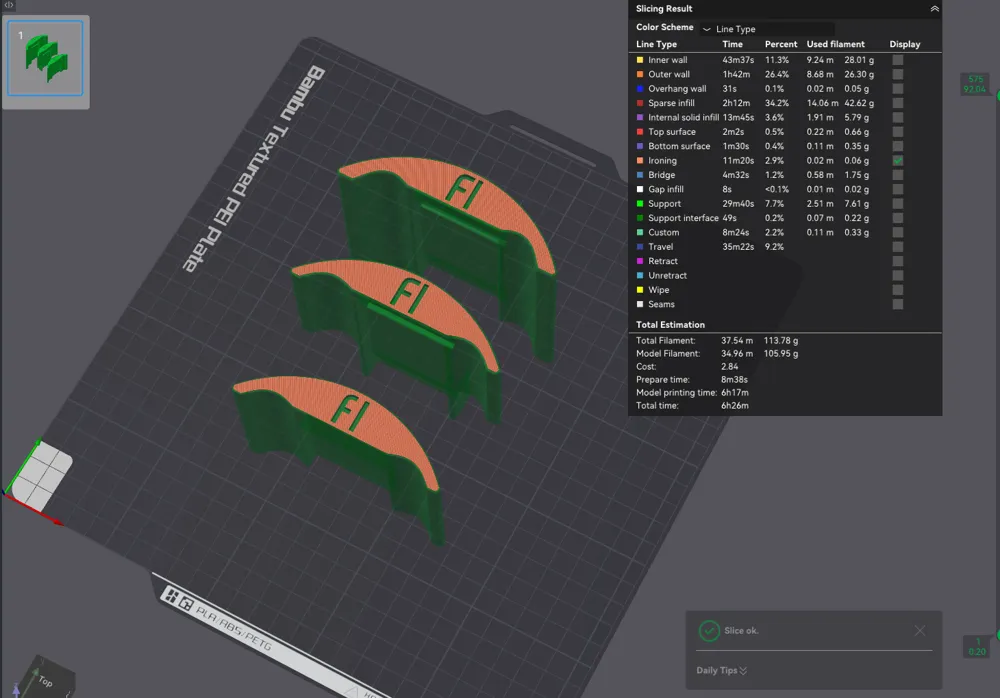Toggle Support interface display checkbox
Screen dimensions: 1000x698
(x=898, y=218)
